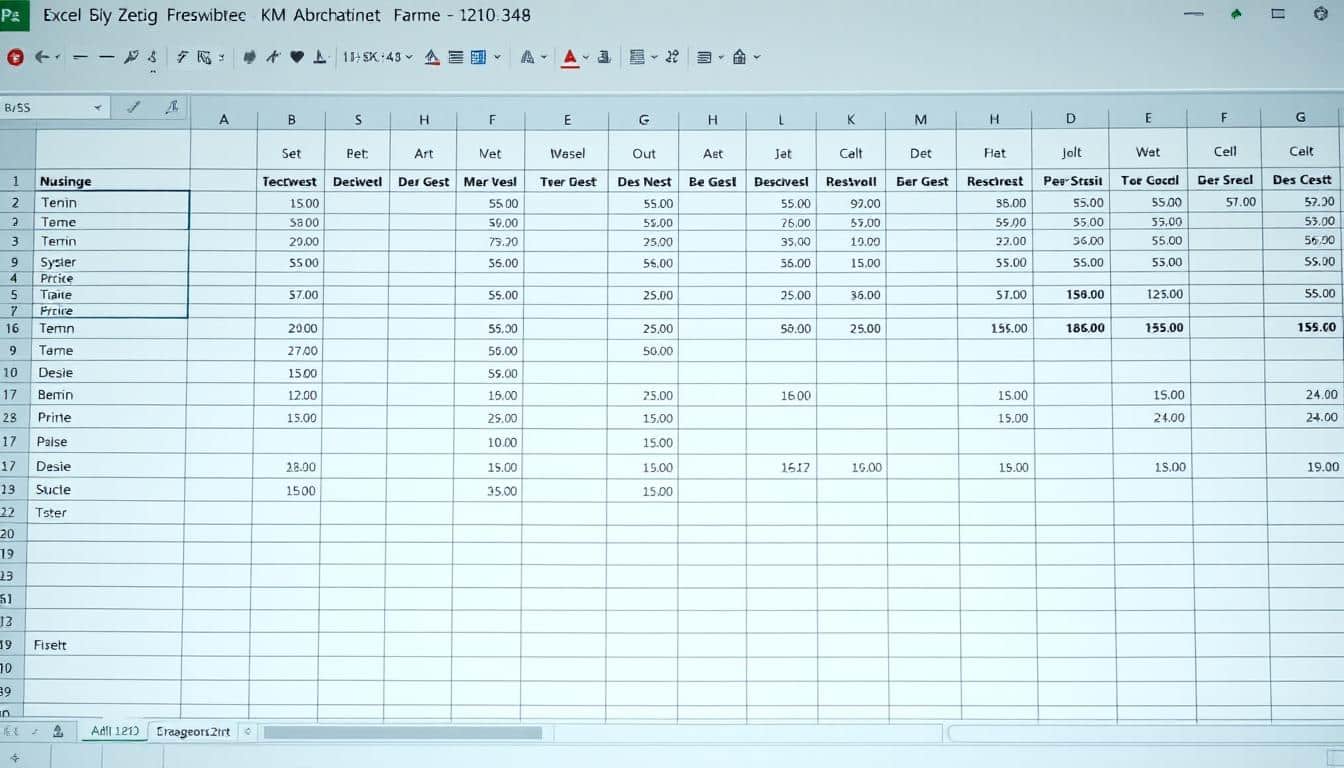Click the Tecwest header cell
Screen dimensions: 1344x768
point(290,181)
